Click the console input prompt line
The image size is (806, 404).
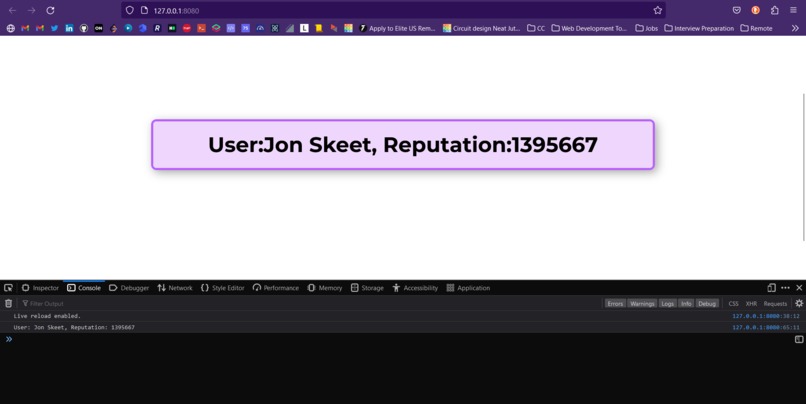[401, 339]
